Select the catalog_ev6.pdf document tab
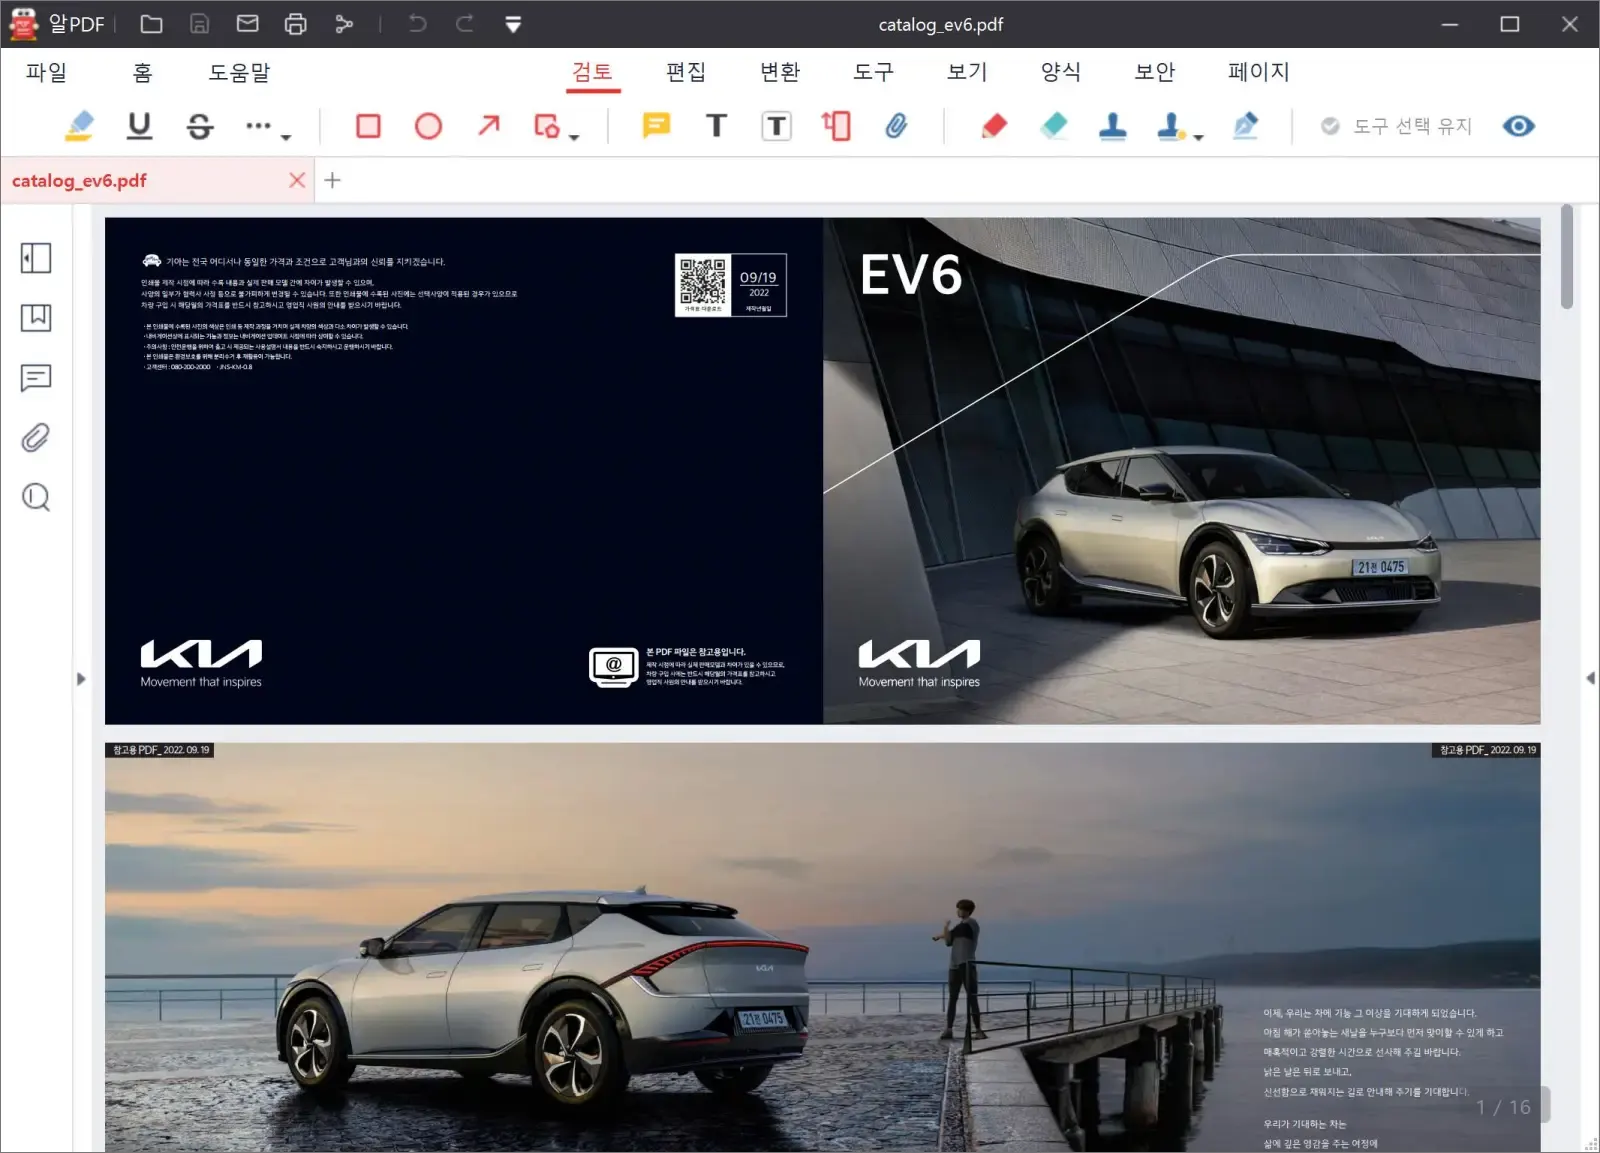Image resolution: width=1600 pixels, height=1153 pixels. [x=158, y=180]
